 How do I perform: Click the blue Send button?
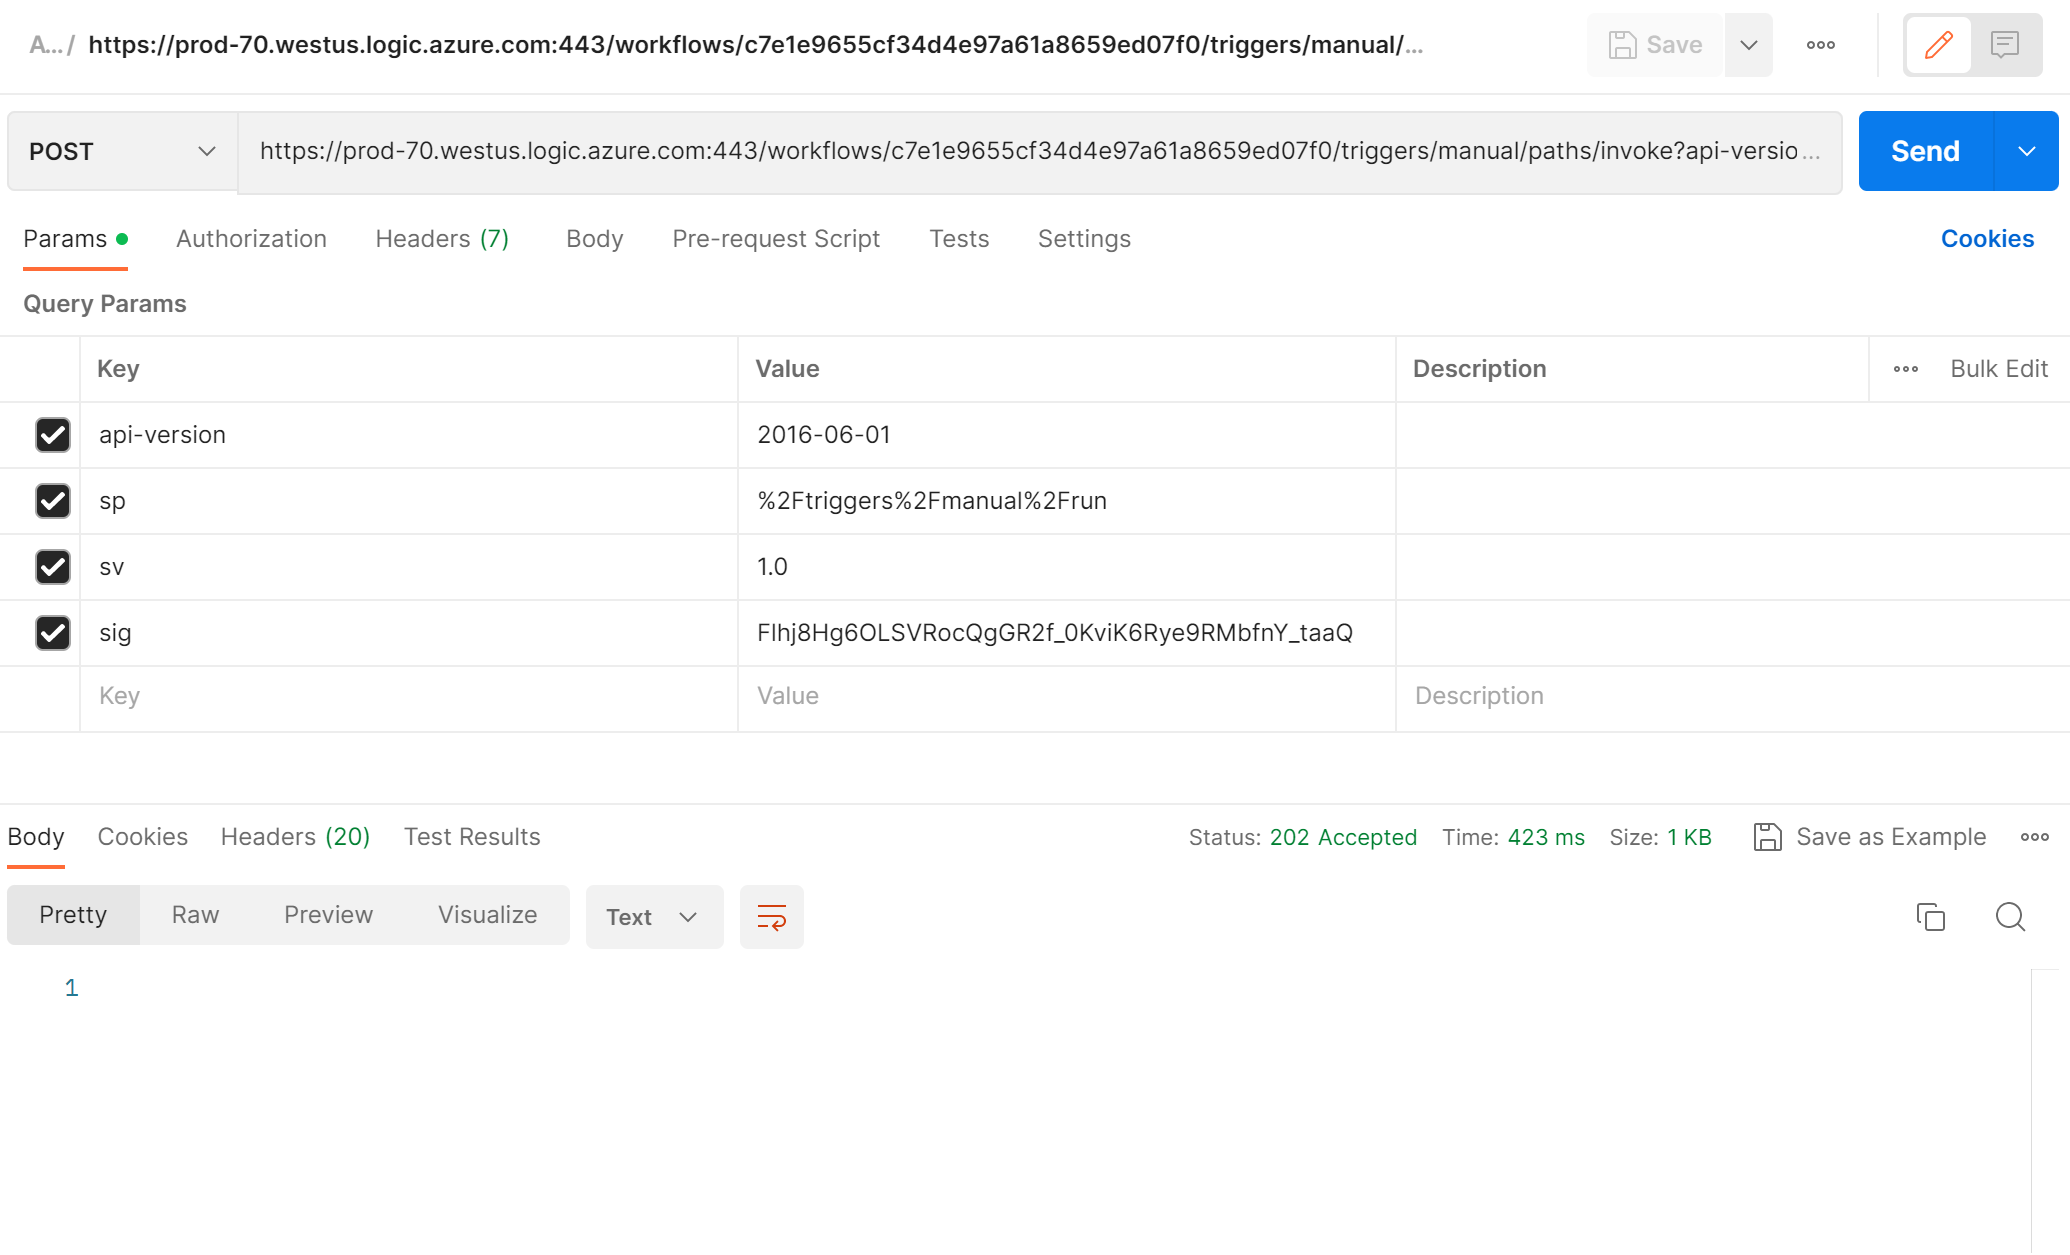(1925, 151)
